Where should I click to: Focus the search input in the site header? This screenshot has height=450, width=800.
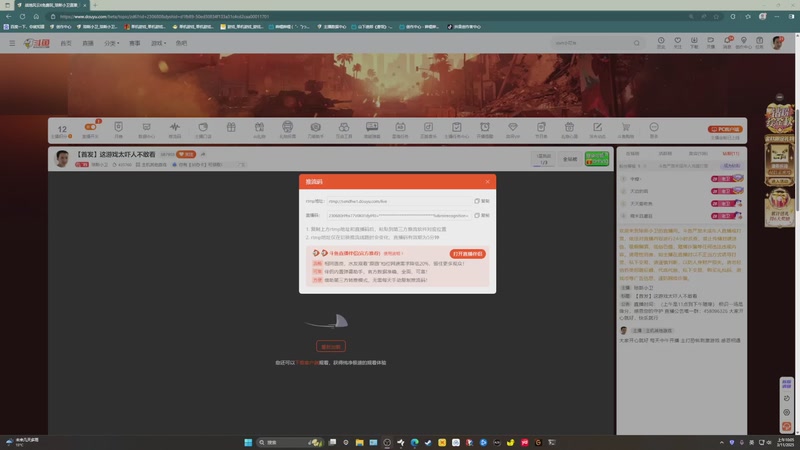pyautogui.click(x=592, y=43)
